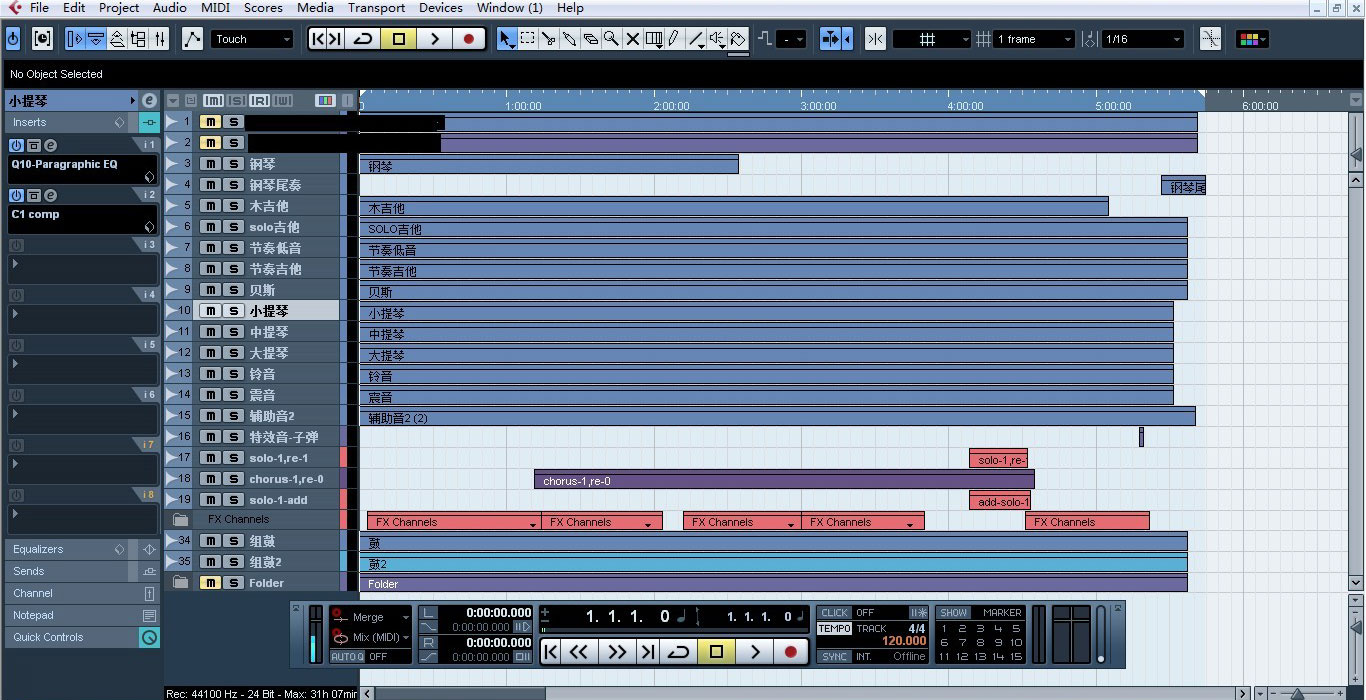Open the Mixer from the toolbar icon
Image resolution: width=1366 pixels, height=700 pixels.
coord(161,39)
